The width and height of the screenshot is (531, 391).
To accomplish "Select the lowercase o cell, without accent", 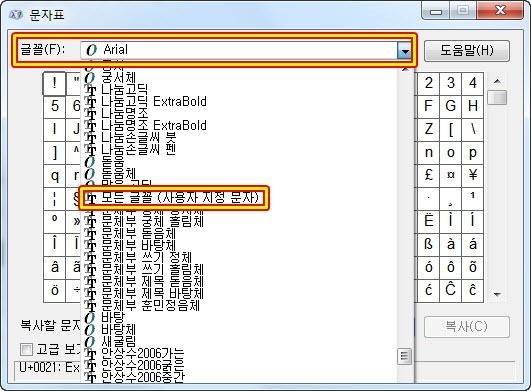I will [450, 153].
